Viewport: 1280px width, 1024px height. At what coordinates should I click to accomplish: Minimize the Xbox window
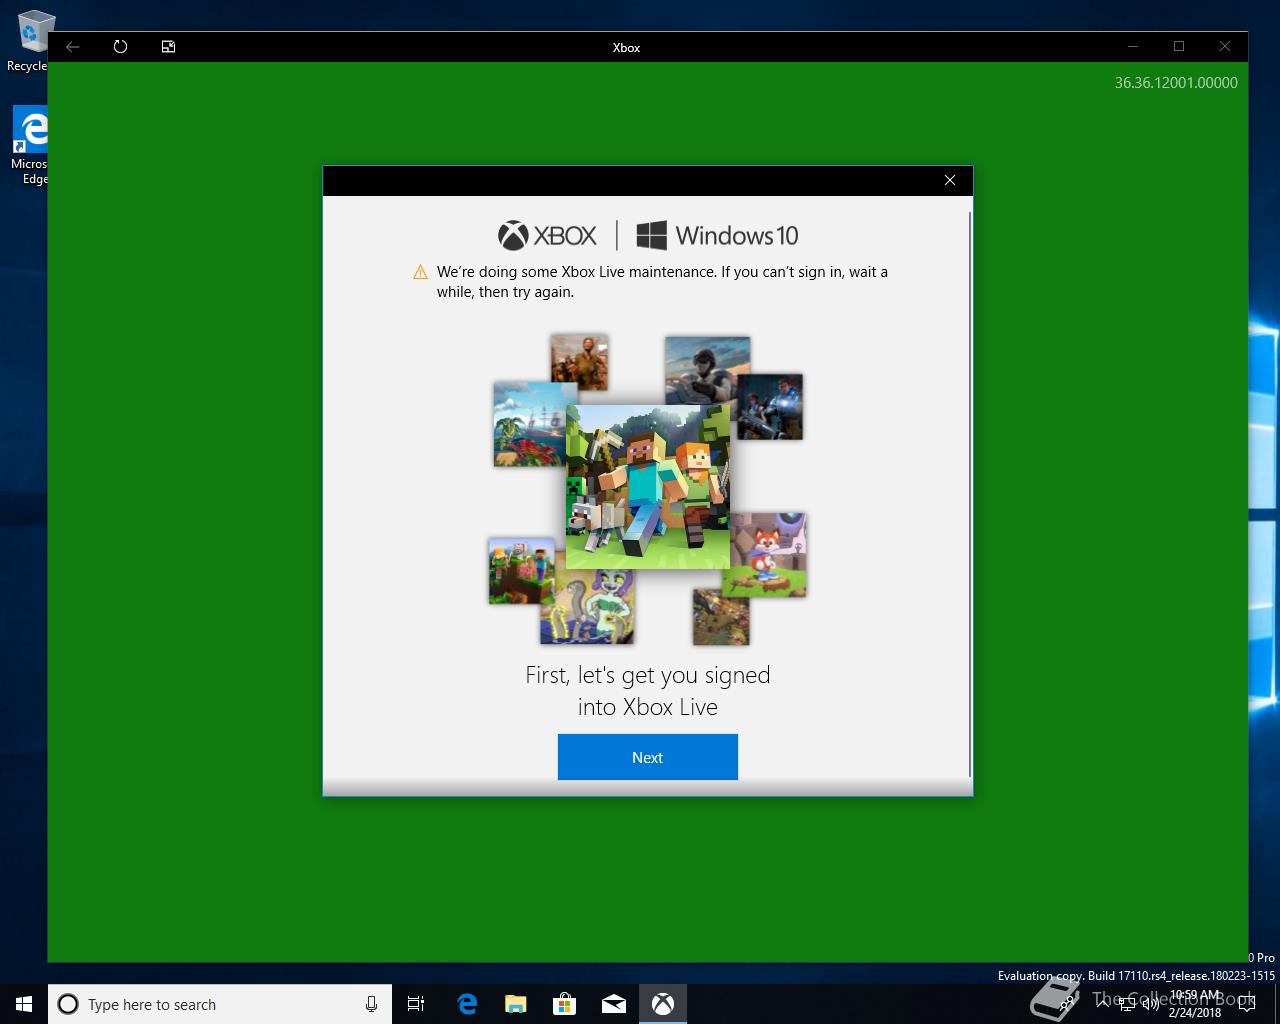1133,46
